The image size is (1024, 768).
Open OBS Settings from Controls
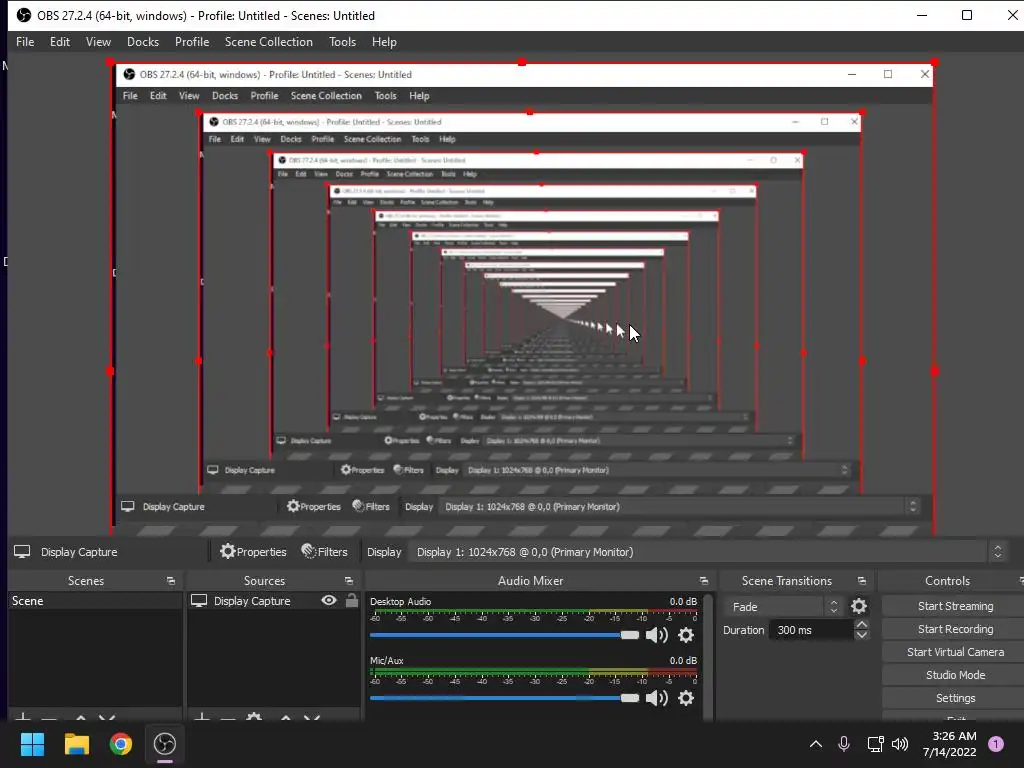(955, 698)
